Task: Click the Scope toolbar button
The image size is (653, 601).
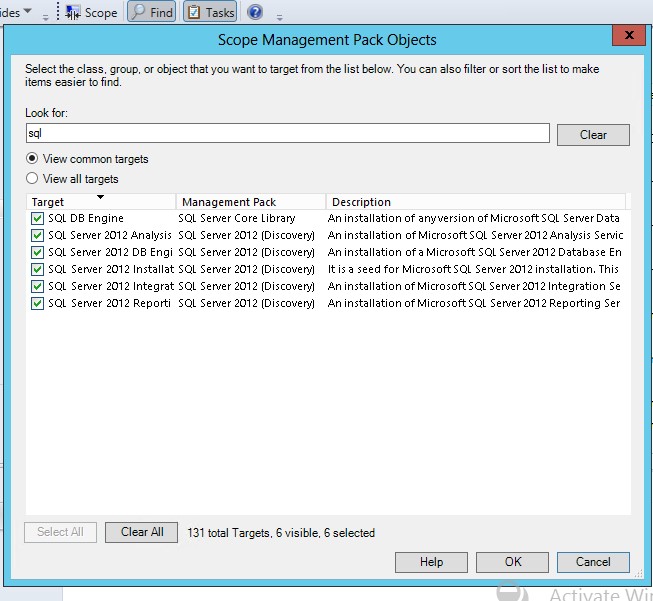Action: tap(91, 12)
